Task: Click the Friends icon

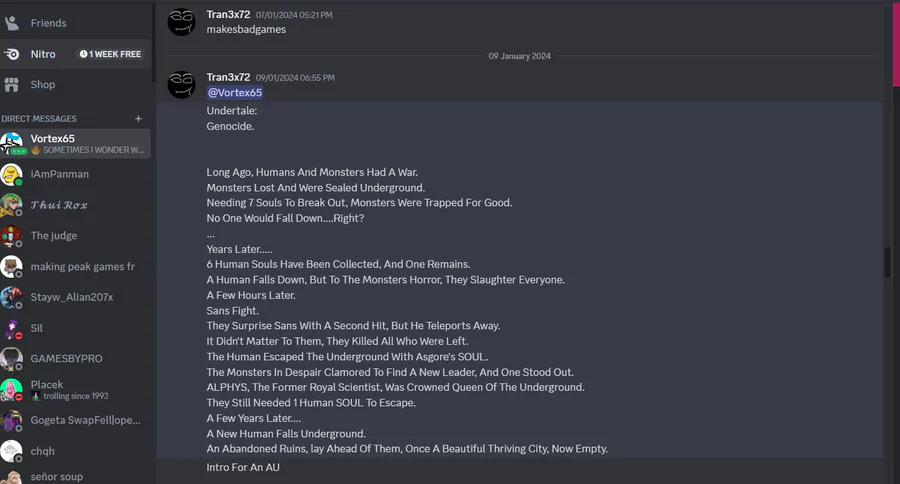Action: click(12, 22)
